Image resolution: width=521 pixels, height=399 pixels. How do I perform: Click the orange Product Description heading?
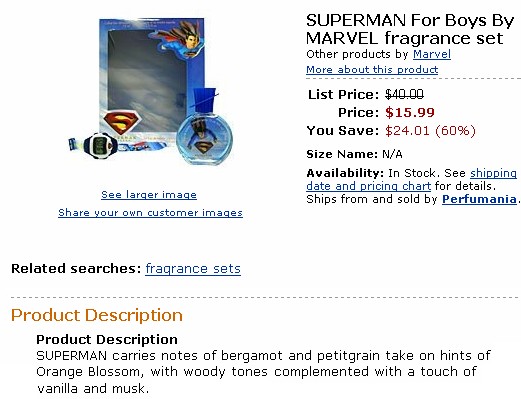tap(97, 315)
